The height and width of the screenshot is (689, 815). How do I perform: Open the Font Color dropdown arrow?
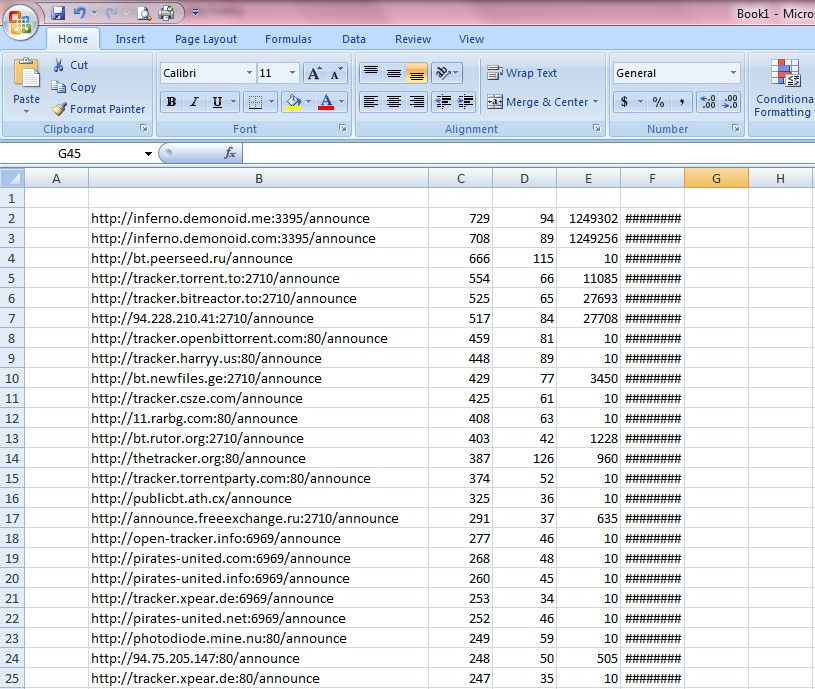(x=341, y=102)
